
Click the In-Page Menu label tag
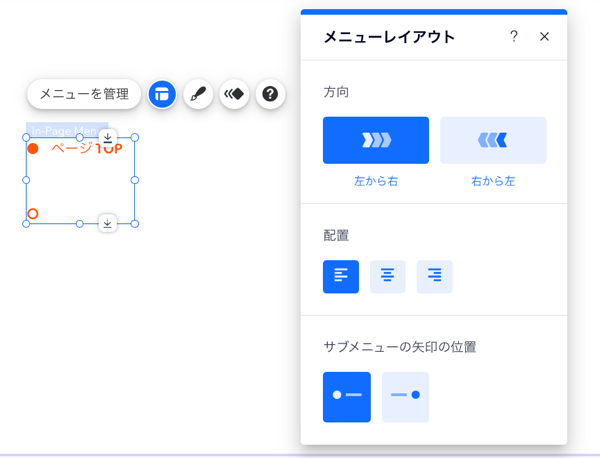tap(67, 130)
